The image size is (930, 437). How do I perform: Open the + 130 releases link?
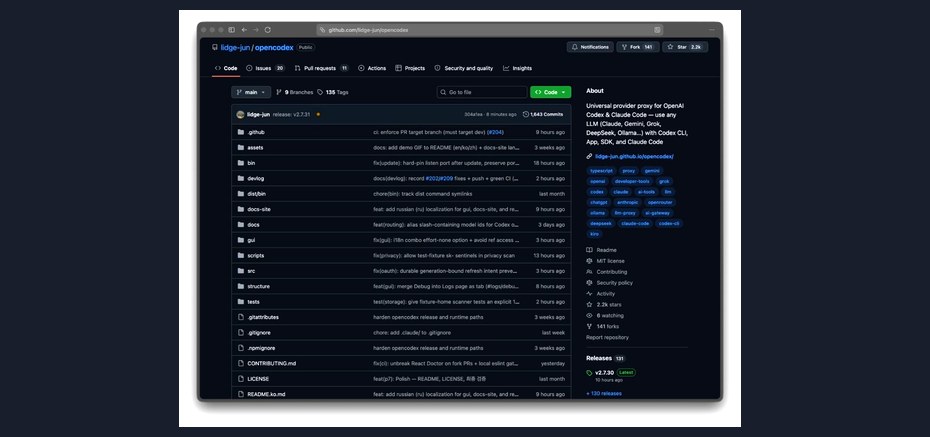point(604,393)
